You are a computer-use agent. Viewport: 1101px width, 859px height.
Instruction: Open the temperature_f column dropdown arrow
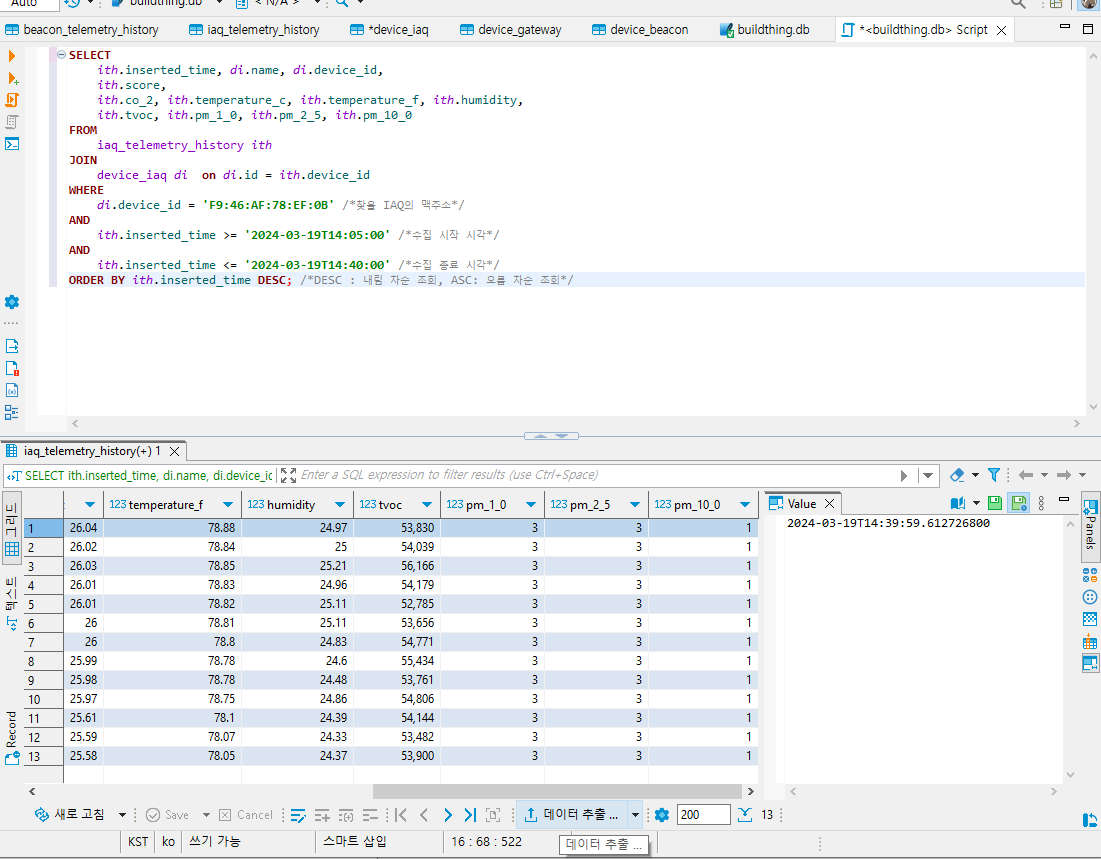tap(226, 505)
